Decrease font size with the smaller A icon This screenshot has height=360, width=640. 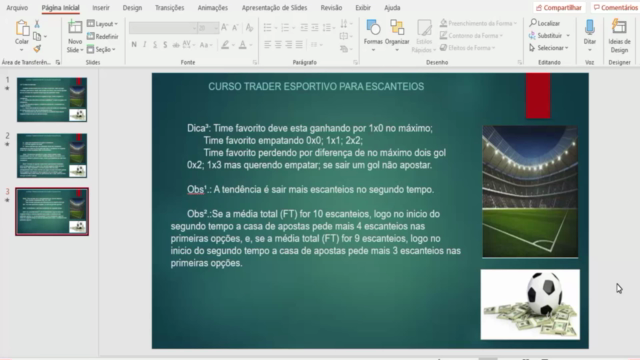pos(235,28)
